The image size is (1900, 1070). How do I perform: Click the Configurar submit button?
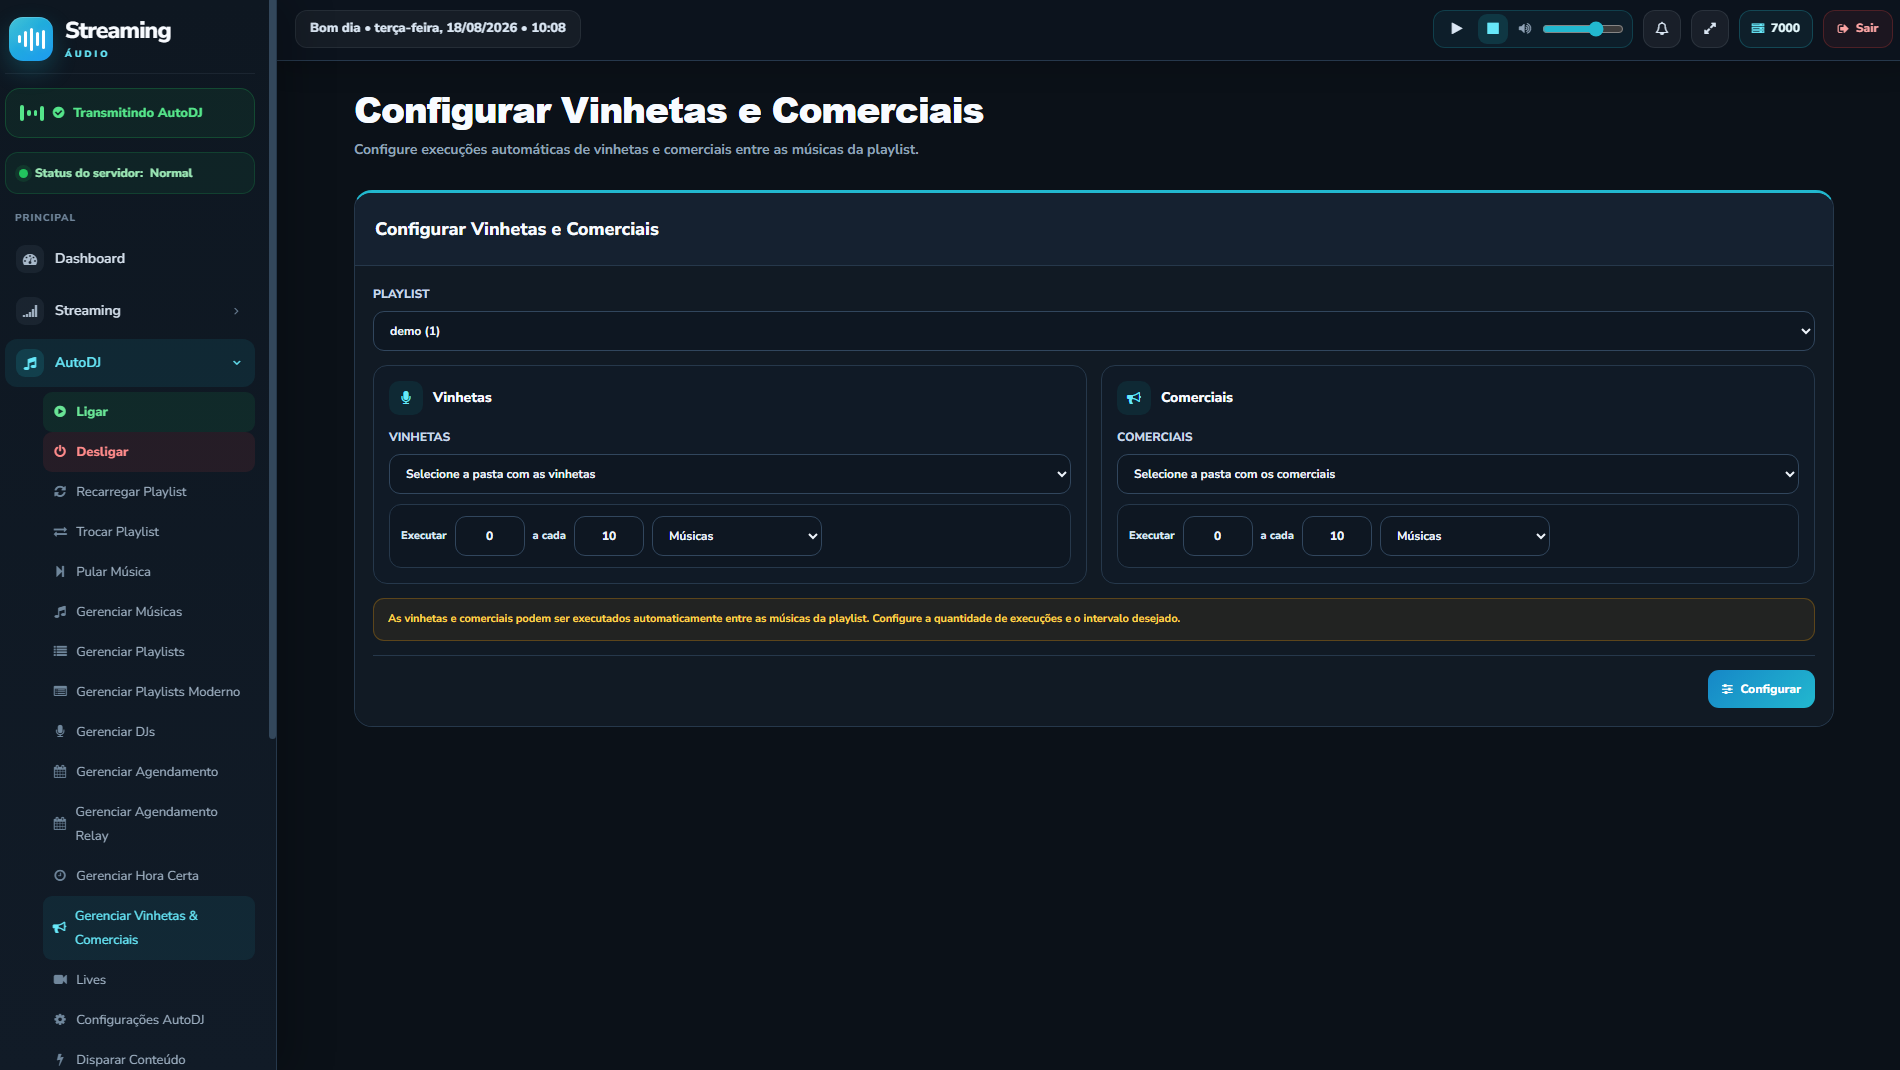(x=1761, y=689)
